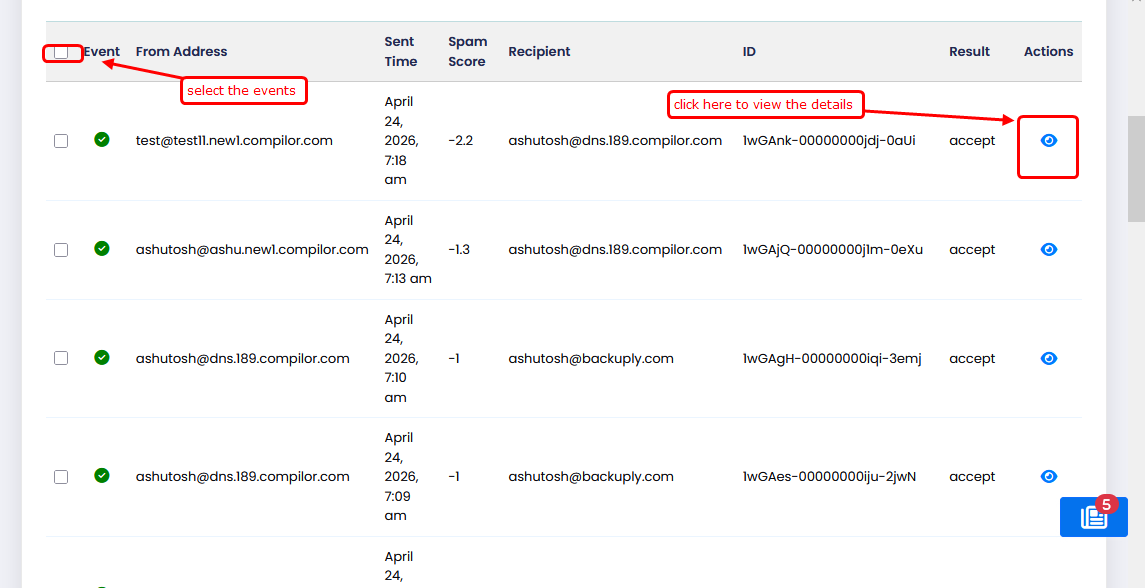Open details eye icon for 1wGAgH-00000000iqi-3emj

(x=1048, y=358)
